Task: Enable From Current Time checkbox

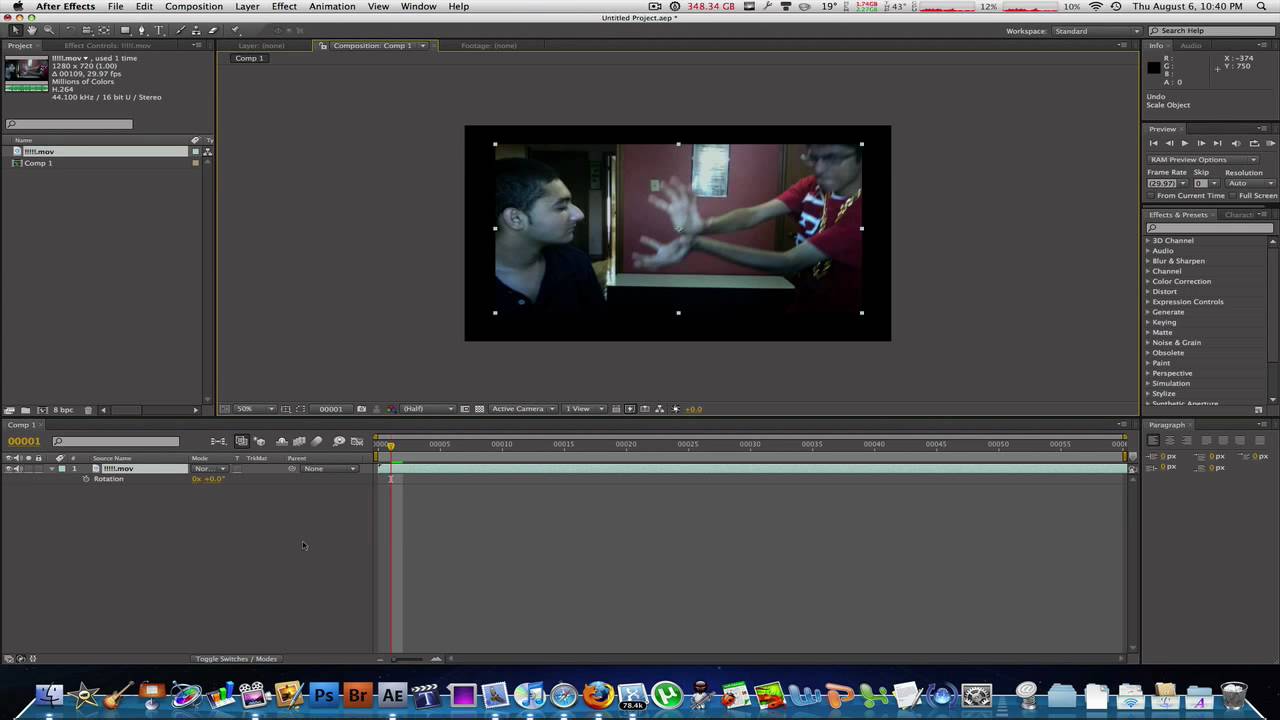Action: tap(1151, 196)
